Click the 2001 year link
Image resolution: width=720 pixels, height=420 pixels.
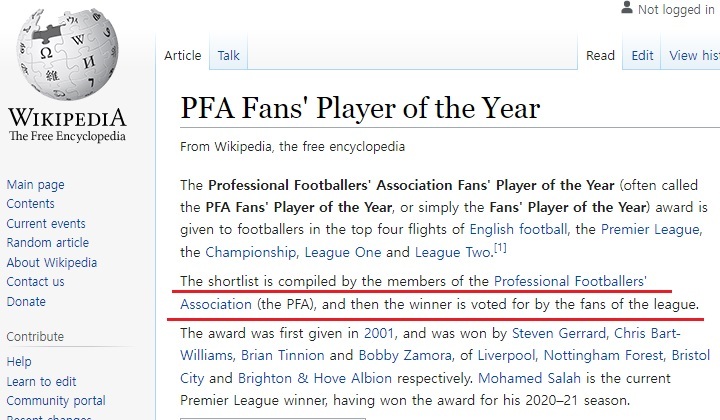point(379,333)
